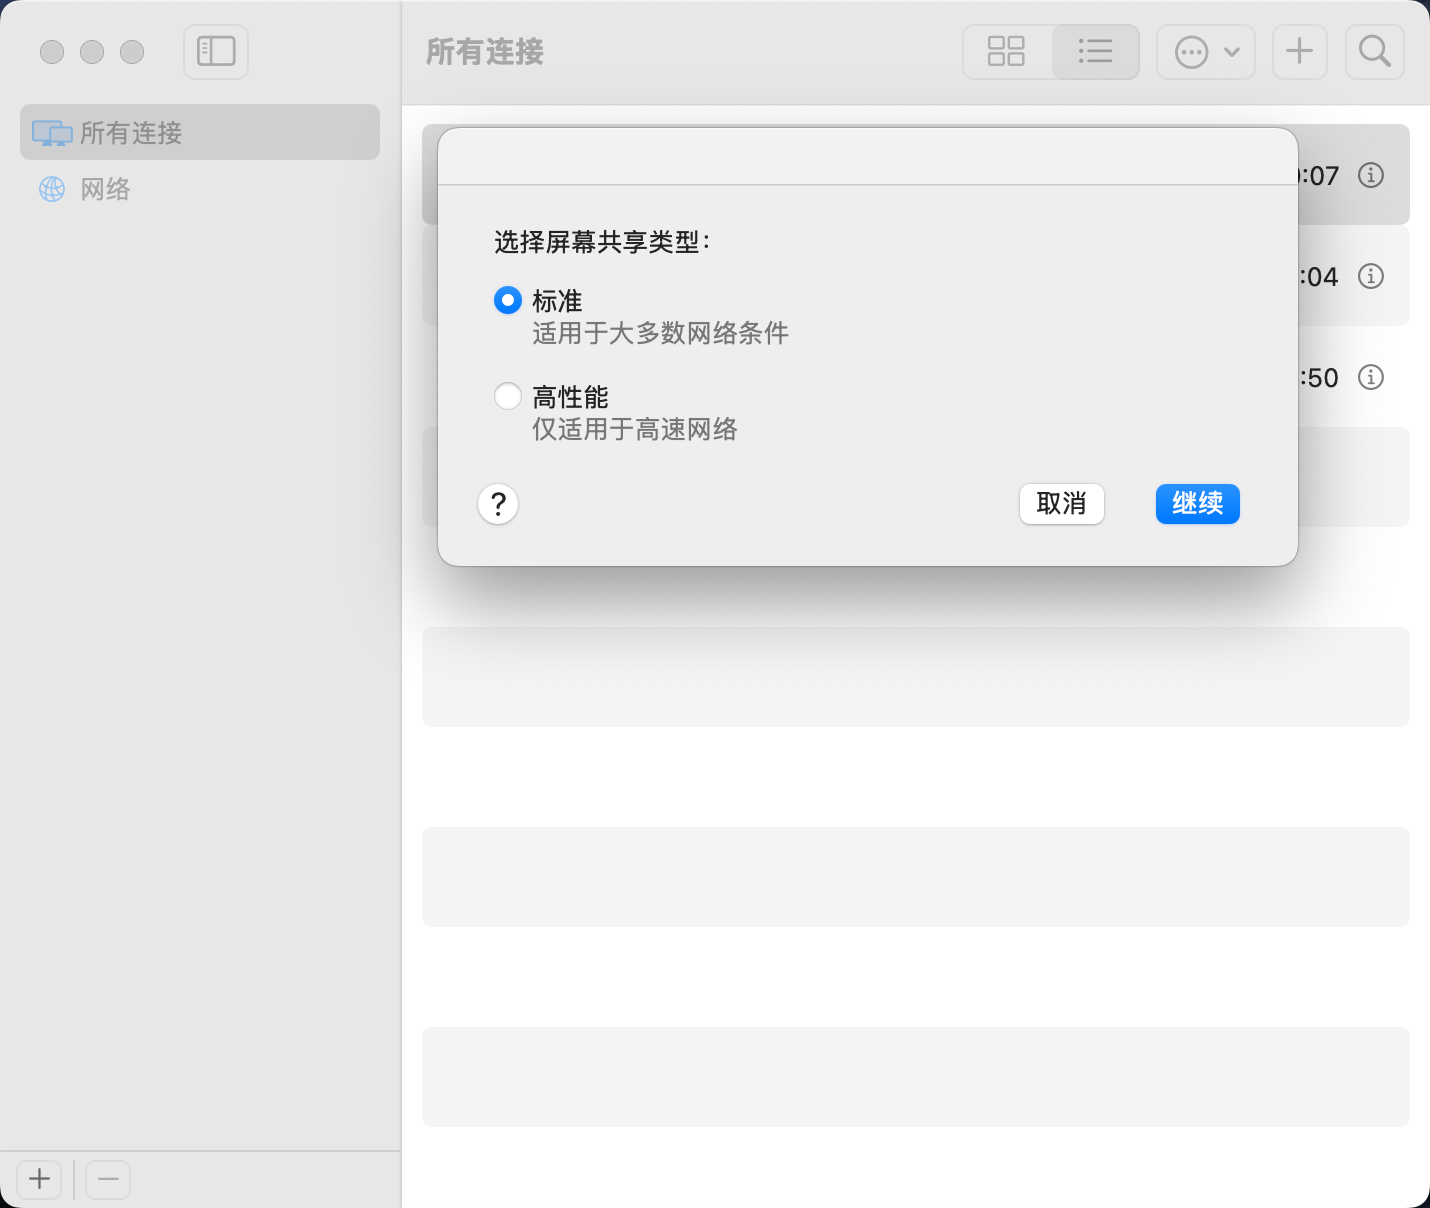Click the 高性能 option label text
The height and width of the screenshot is (1208, 1430).
(570, 397)
